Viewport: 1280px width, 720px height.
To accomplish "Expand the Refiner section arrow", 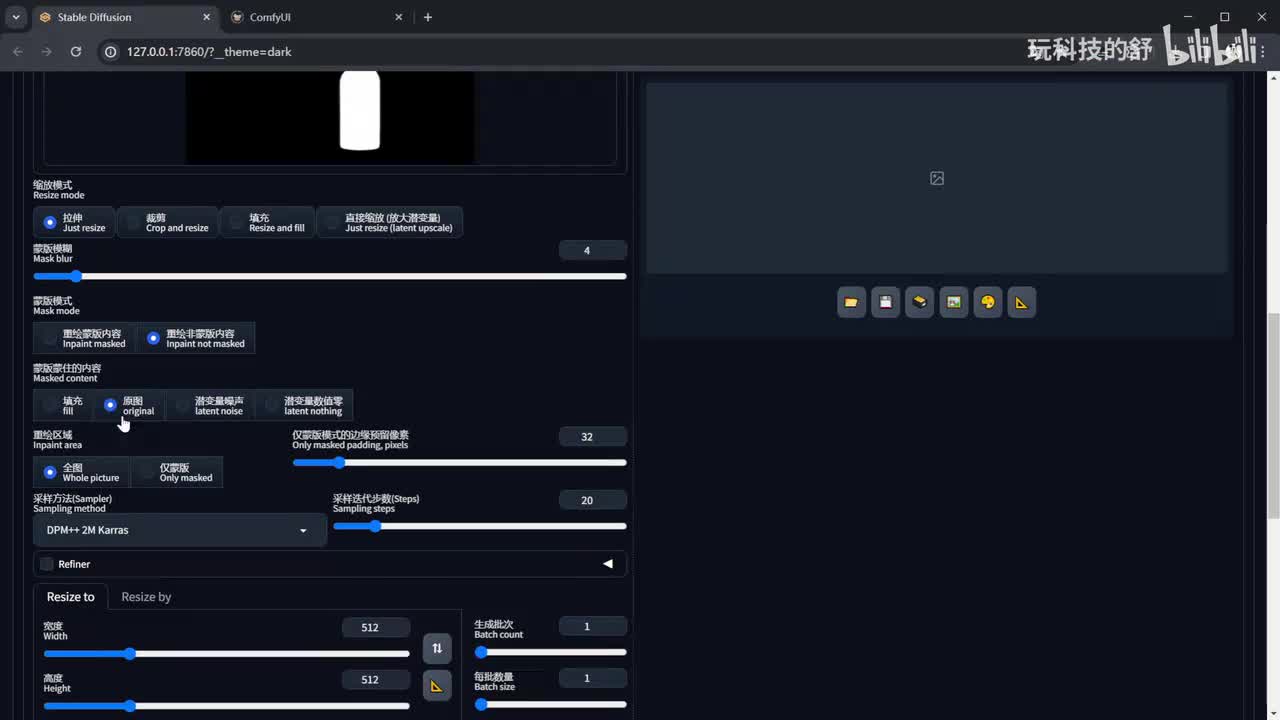I will 607,564.
